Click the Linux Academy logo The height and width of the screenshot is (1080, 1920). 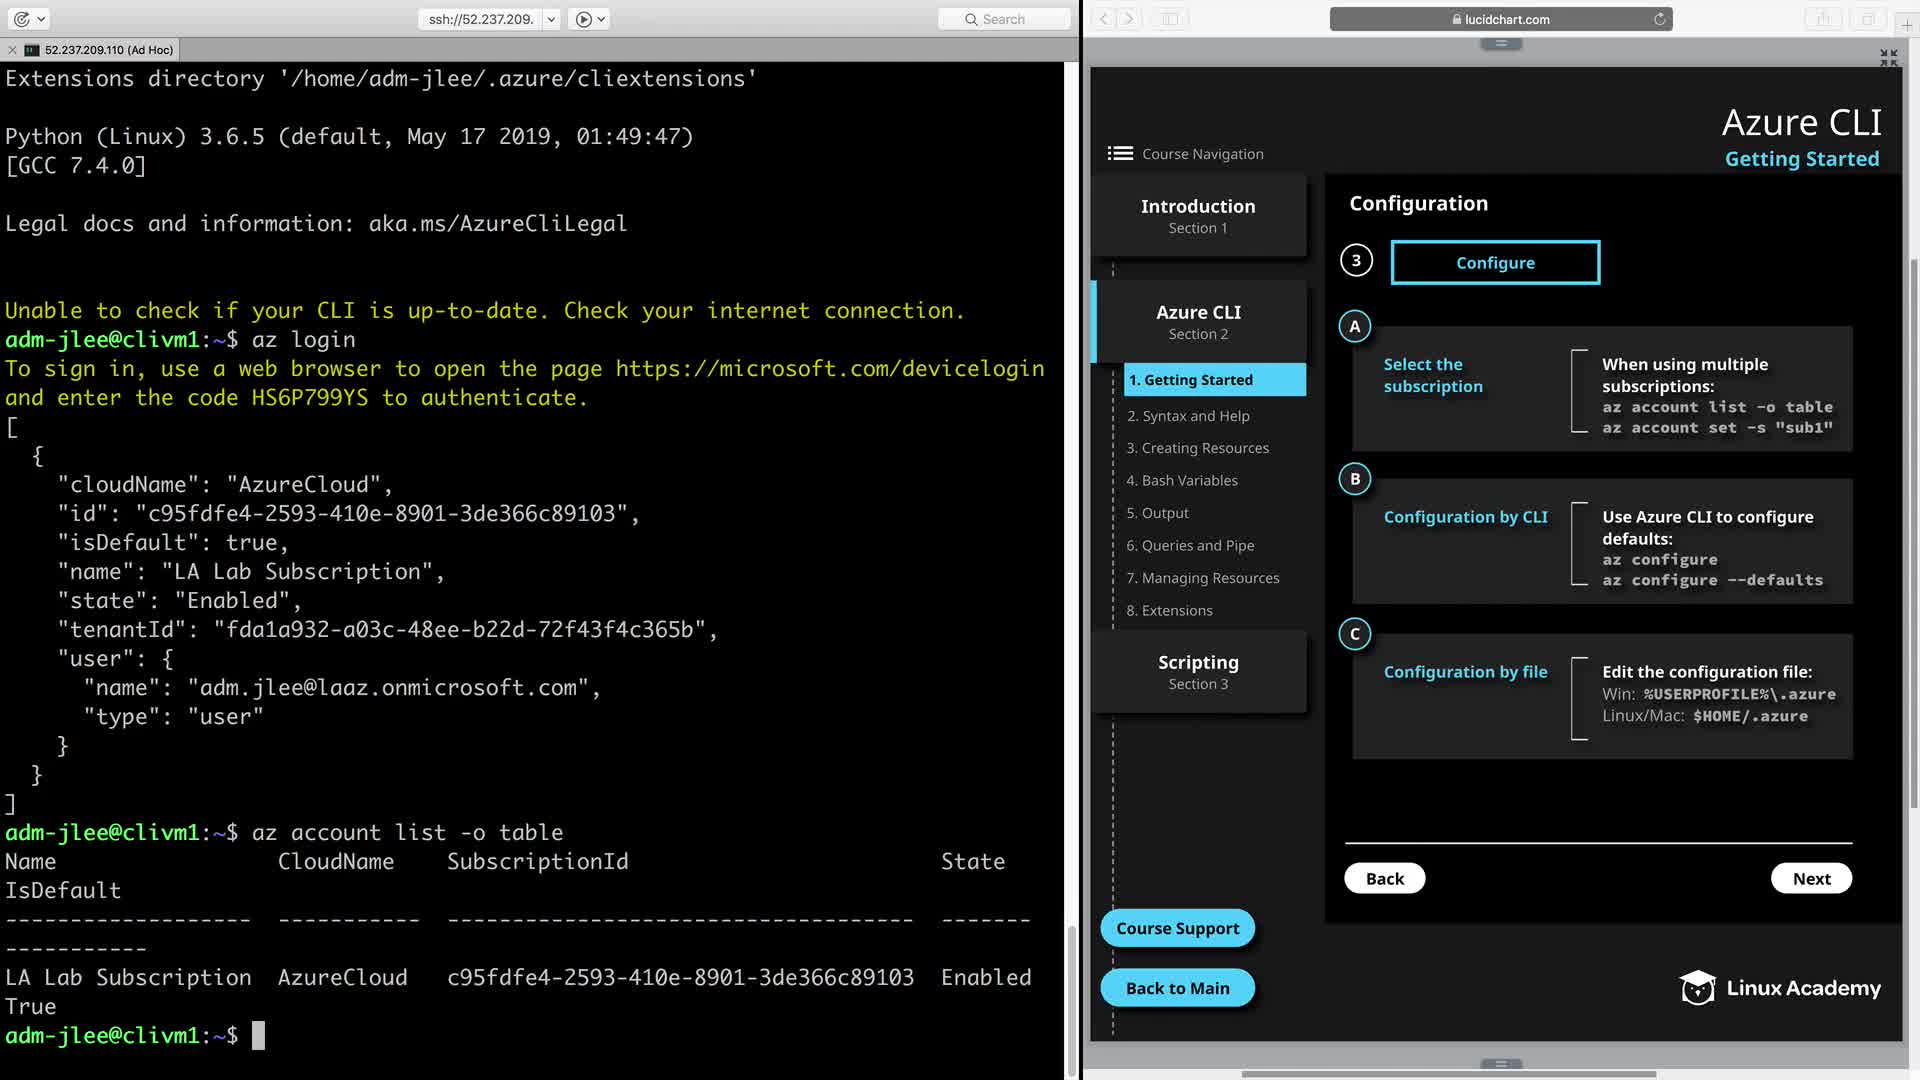tap(1780, 988)
